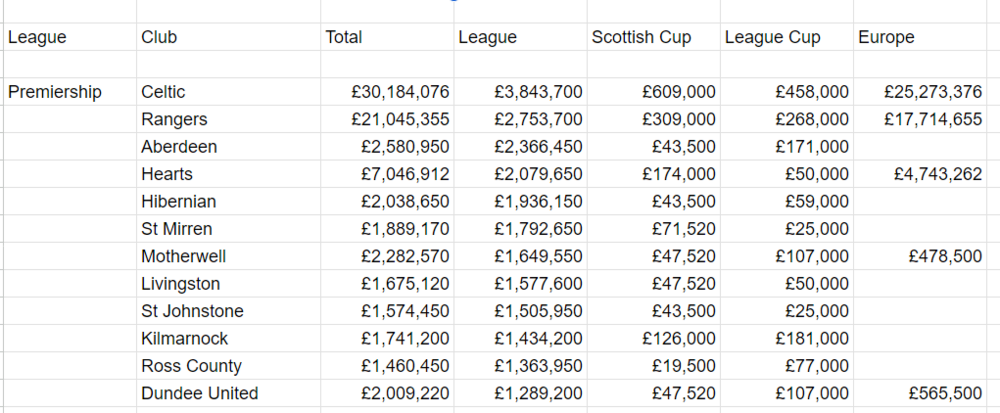Viewport: 1000px width, 413px height.
Task: Click the Celtic club cell
Action: [164, 92]
